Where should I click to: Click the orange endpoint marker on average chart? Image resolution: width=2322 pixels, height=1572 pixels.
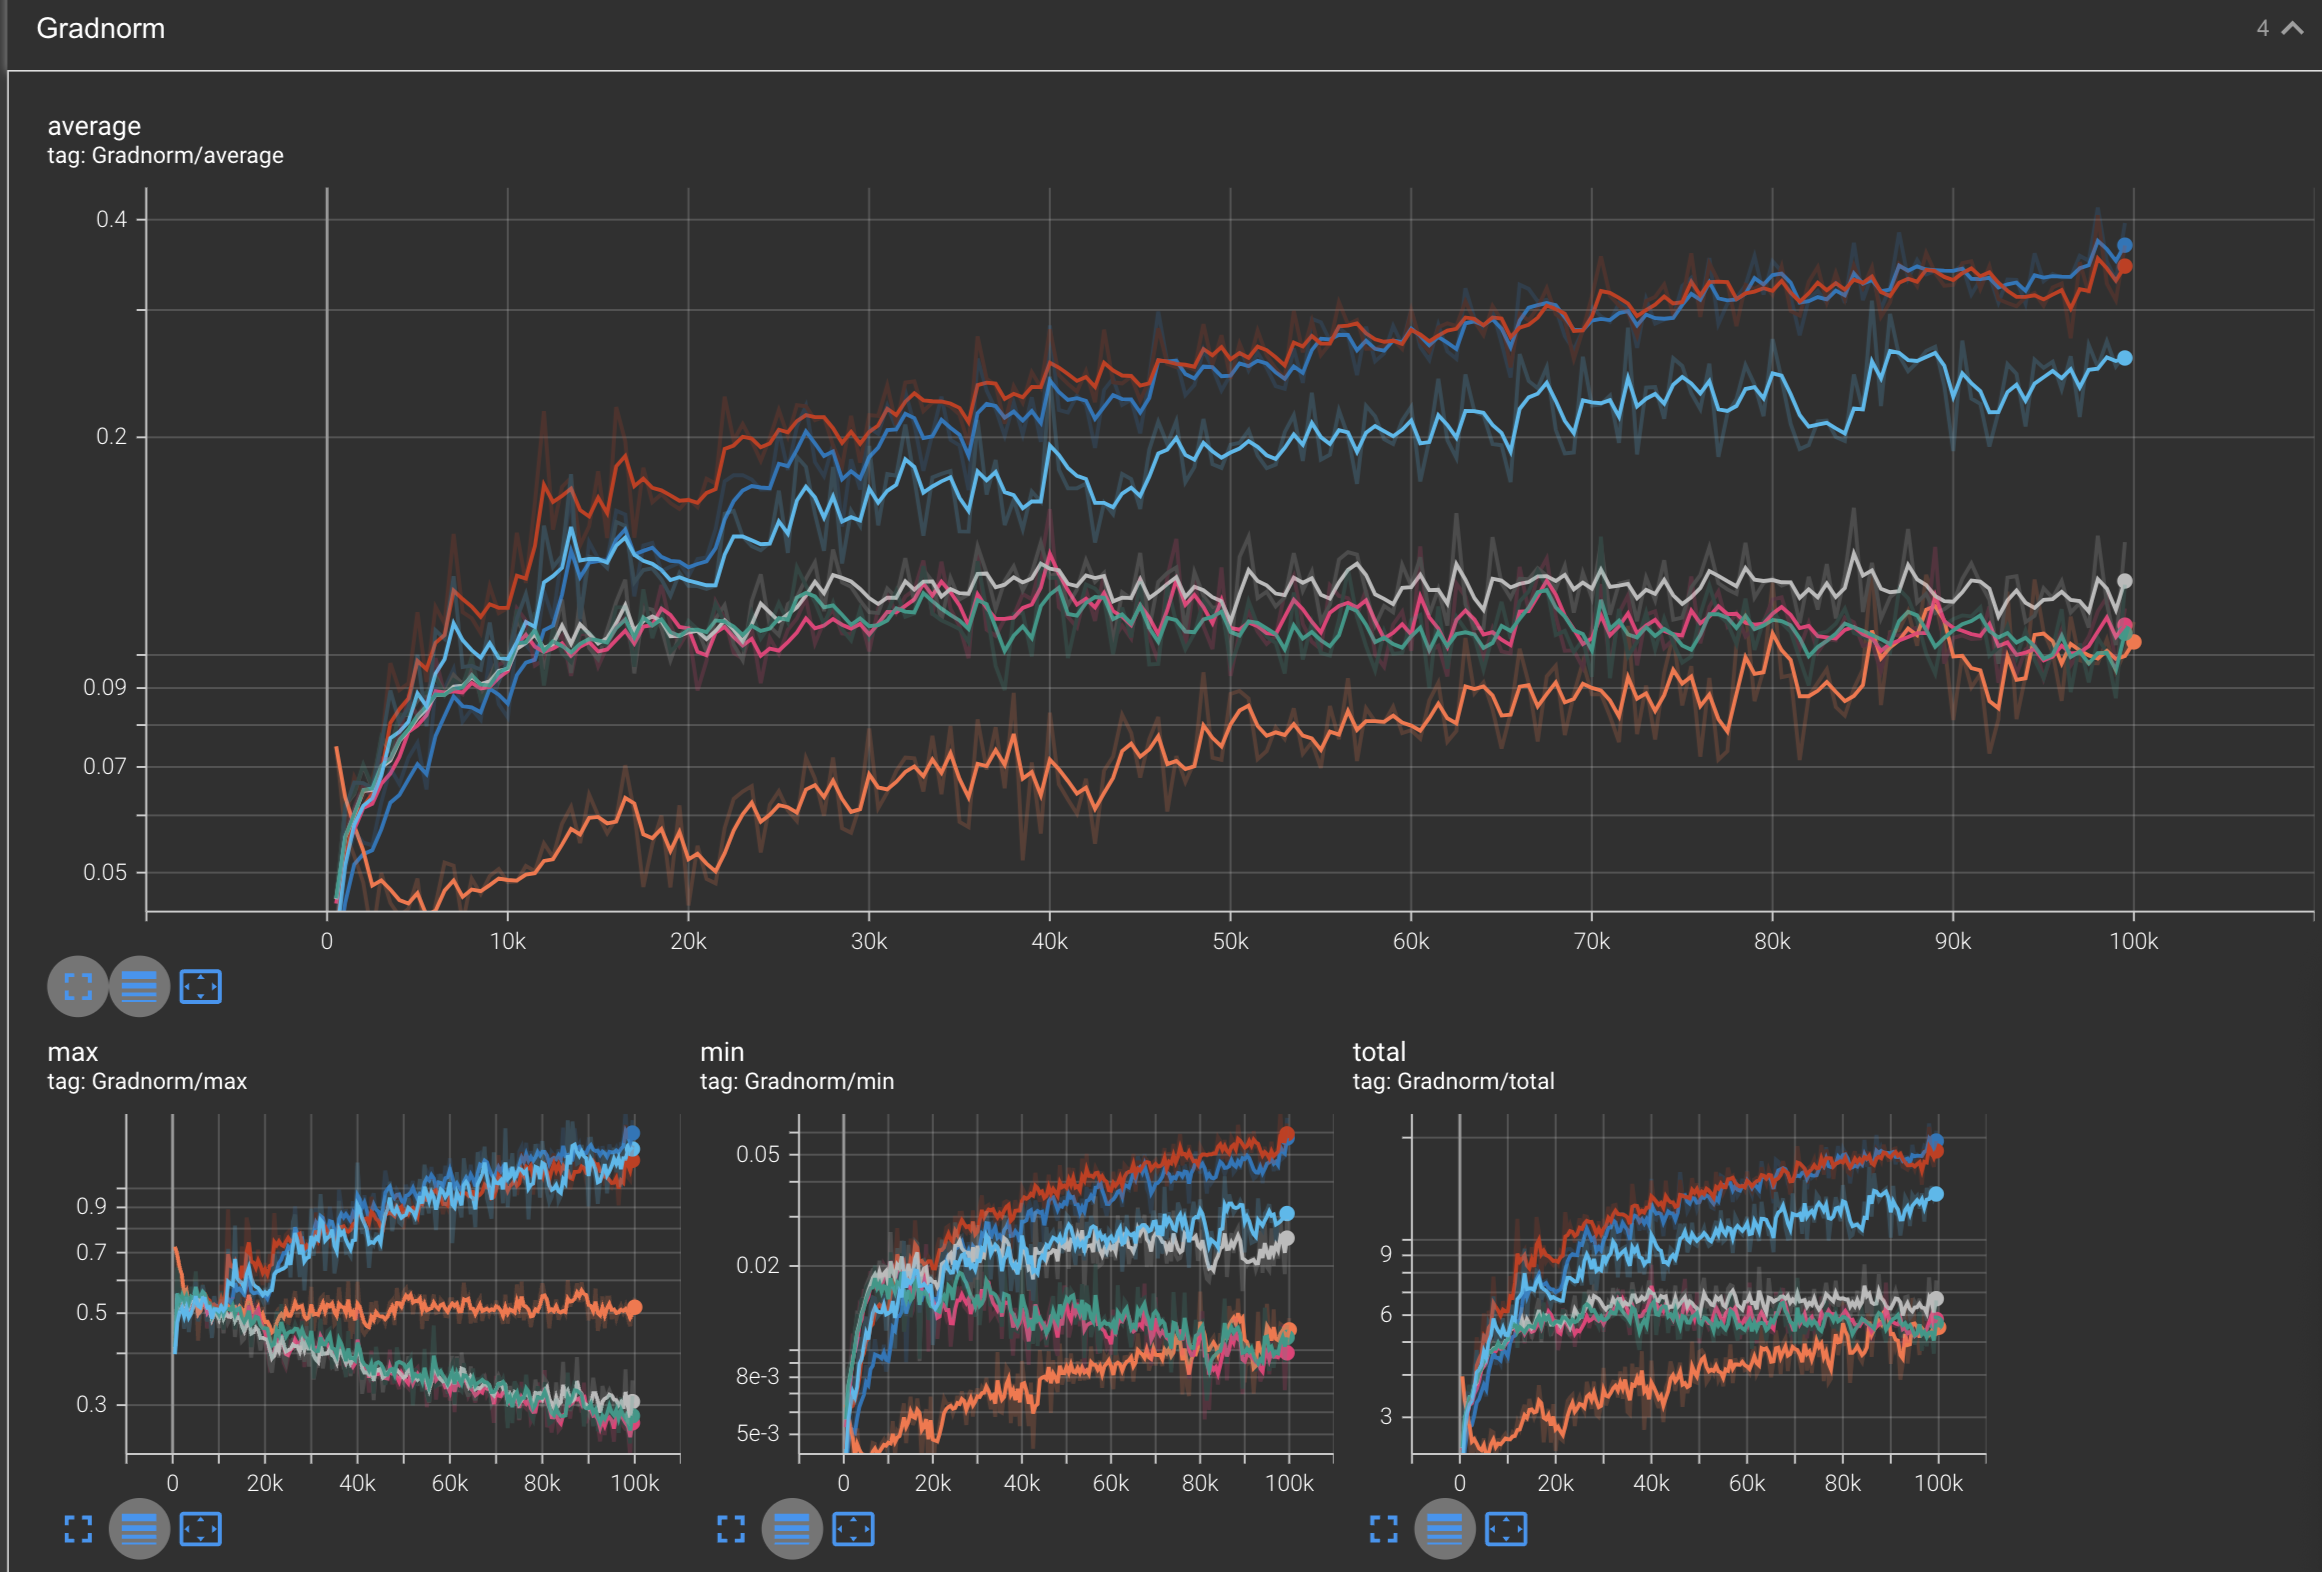pos(2133,642)
